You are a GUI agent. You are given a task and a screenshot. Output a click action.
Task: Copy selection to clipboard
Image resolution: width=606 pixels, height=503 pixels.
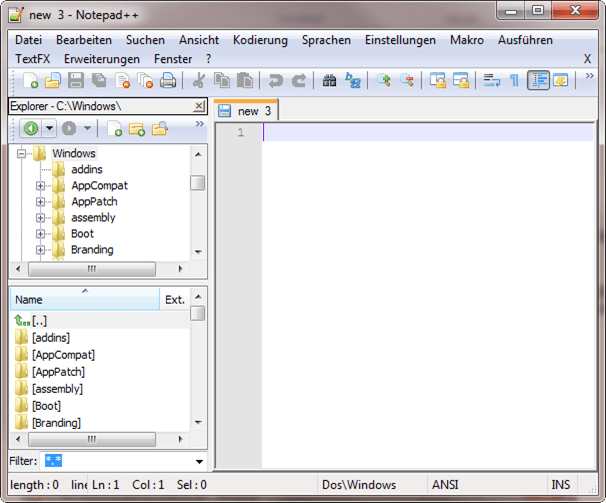[x=222, y=80]
